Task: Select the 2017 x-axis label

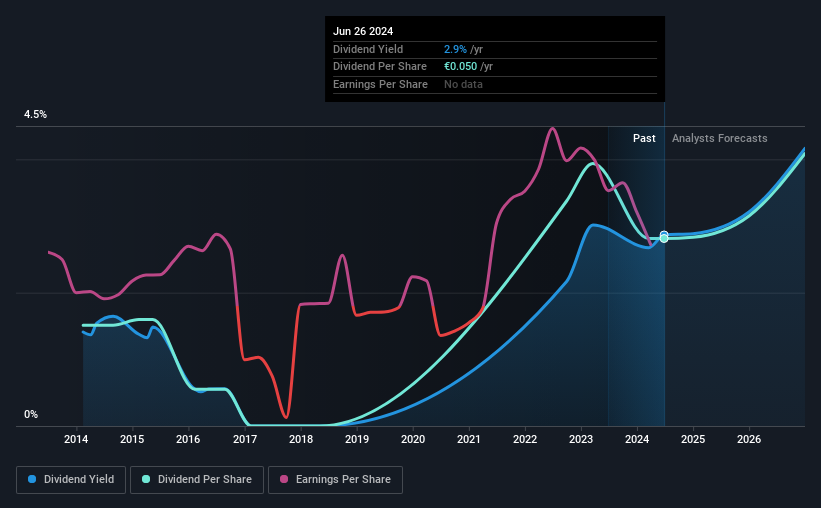Action: click(245, 439)
